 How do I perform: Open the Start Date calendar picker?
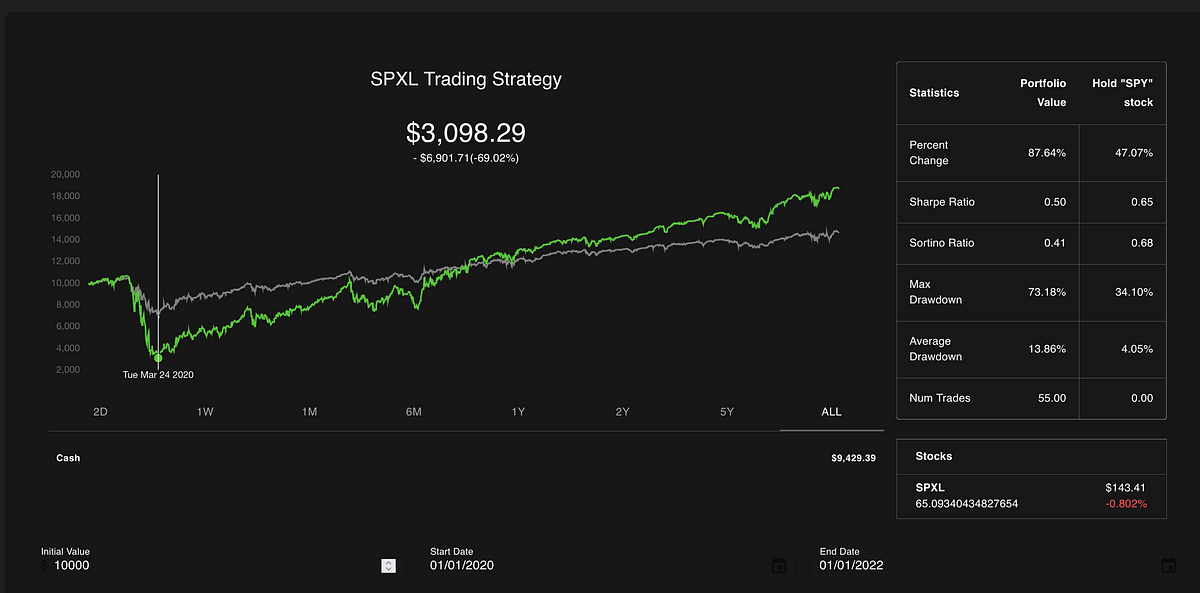[x=779, y=565]
